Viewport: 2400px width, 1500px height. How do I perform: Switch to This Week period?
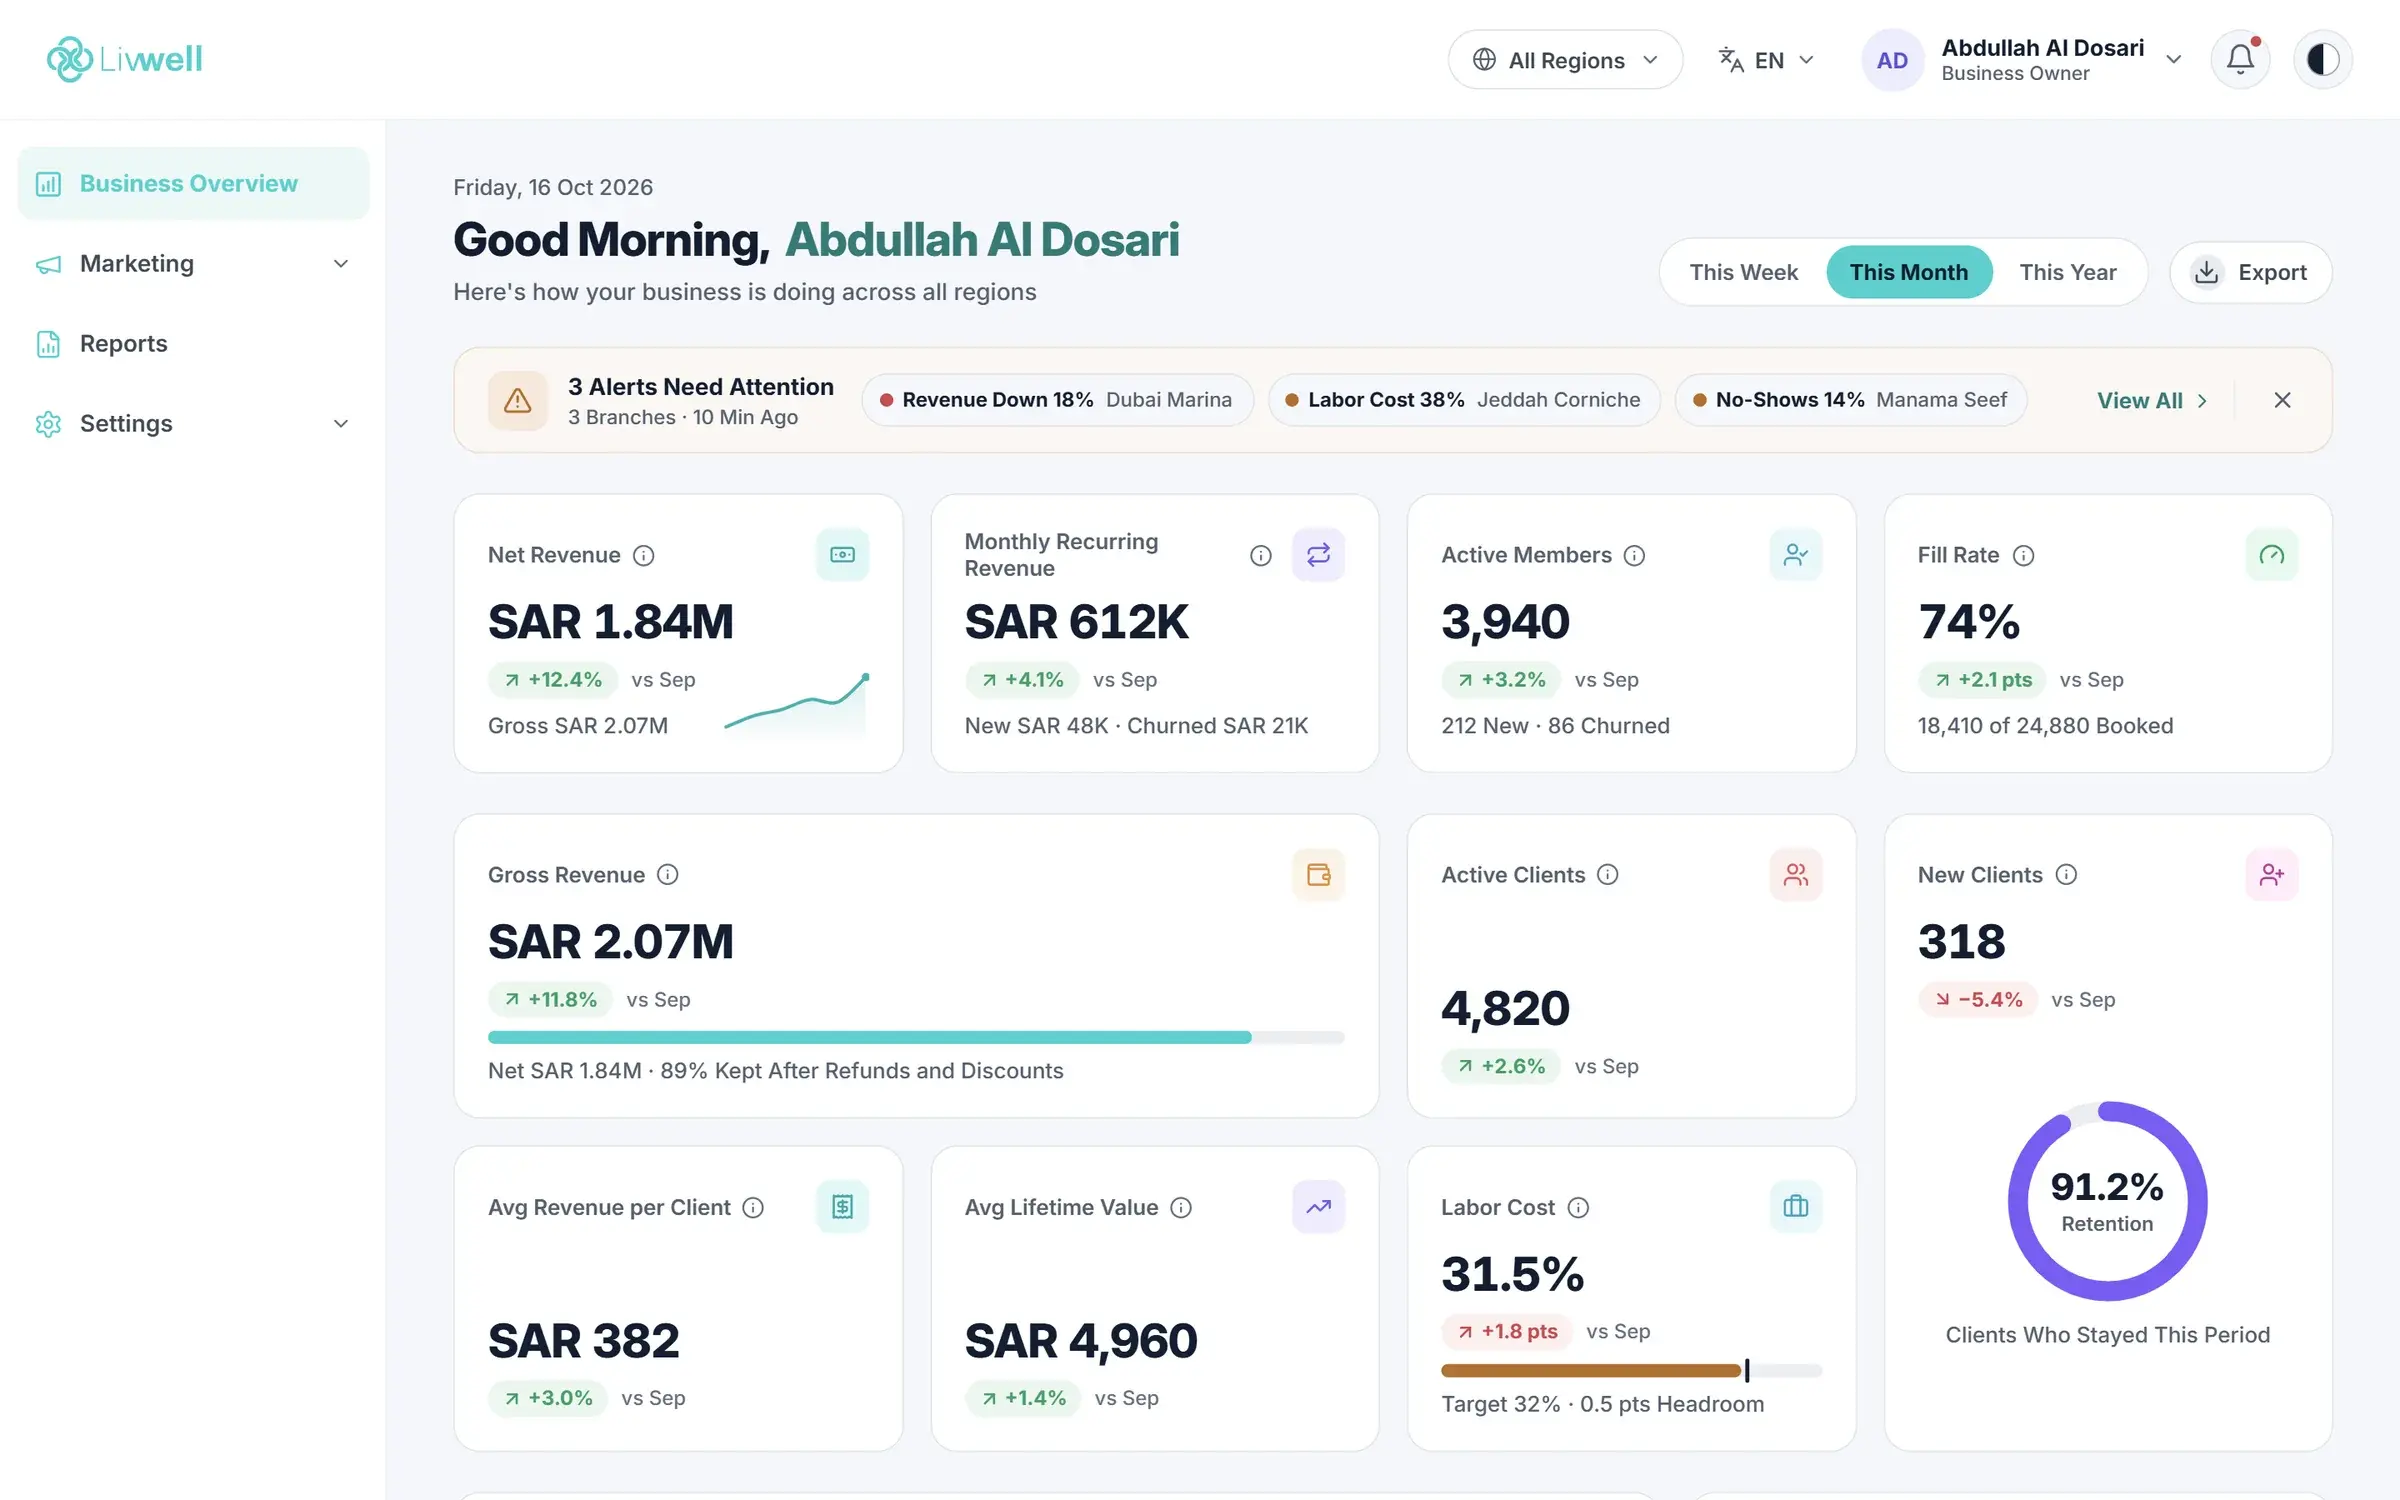[1743, 272]
